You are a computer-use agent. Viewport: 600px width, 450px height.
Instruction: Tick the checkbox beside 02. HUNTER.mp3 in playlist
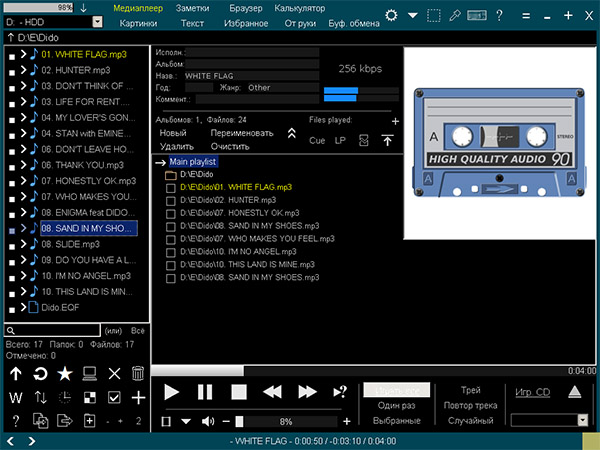click(171, 200)
